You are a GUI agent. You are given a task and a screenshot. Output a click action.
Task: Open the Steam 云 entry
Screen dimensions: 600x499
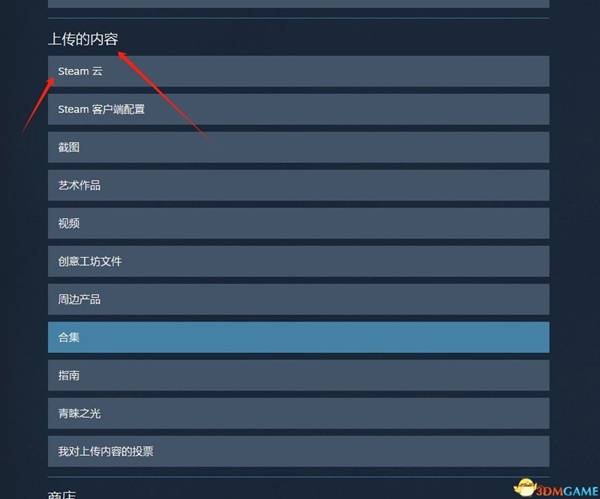(298, 71)
